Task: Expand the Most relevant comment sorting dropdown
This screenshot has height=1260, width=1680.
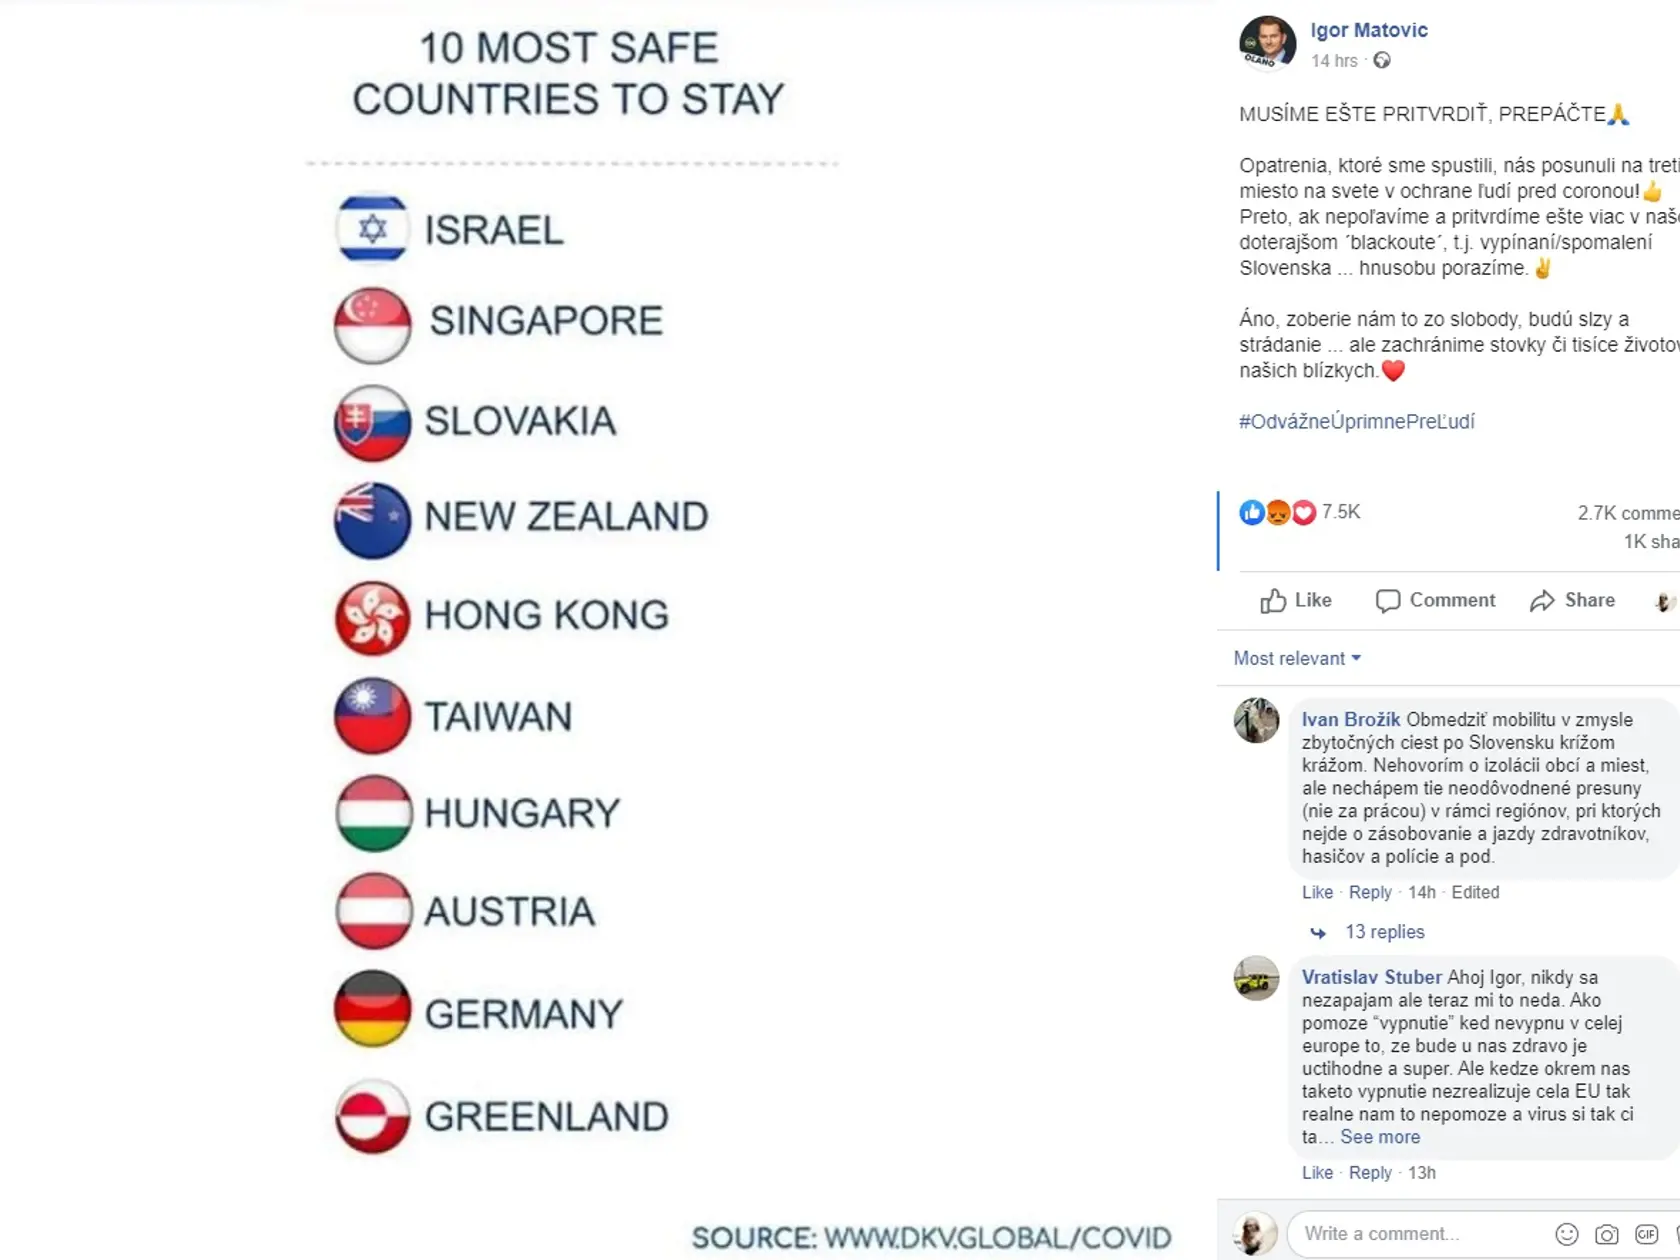Action: [1297, 658]
